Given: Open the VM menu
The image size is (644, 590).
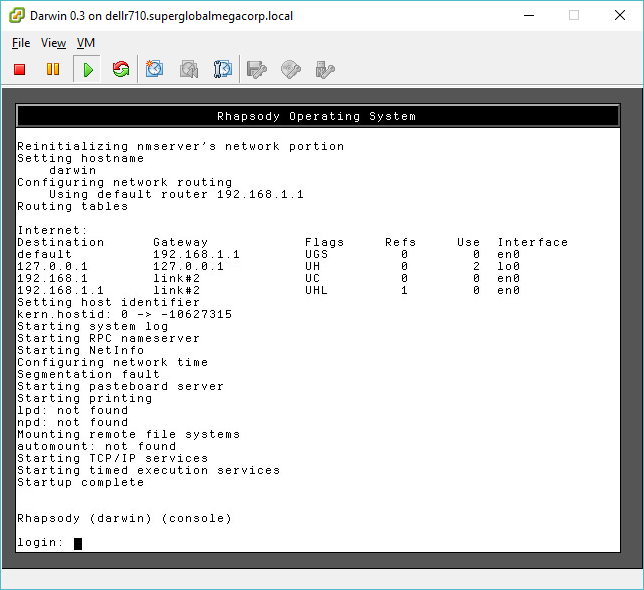Looking at the screenshot, I should (86, 43).
